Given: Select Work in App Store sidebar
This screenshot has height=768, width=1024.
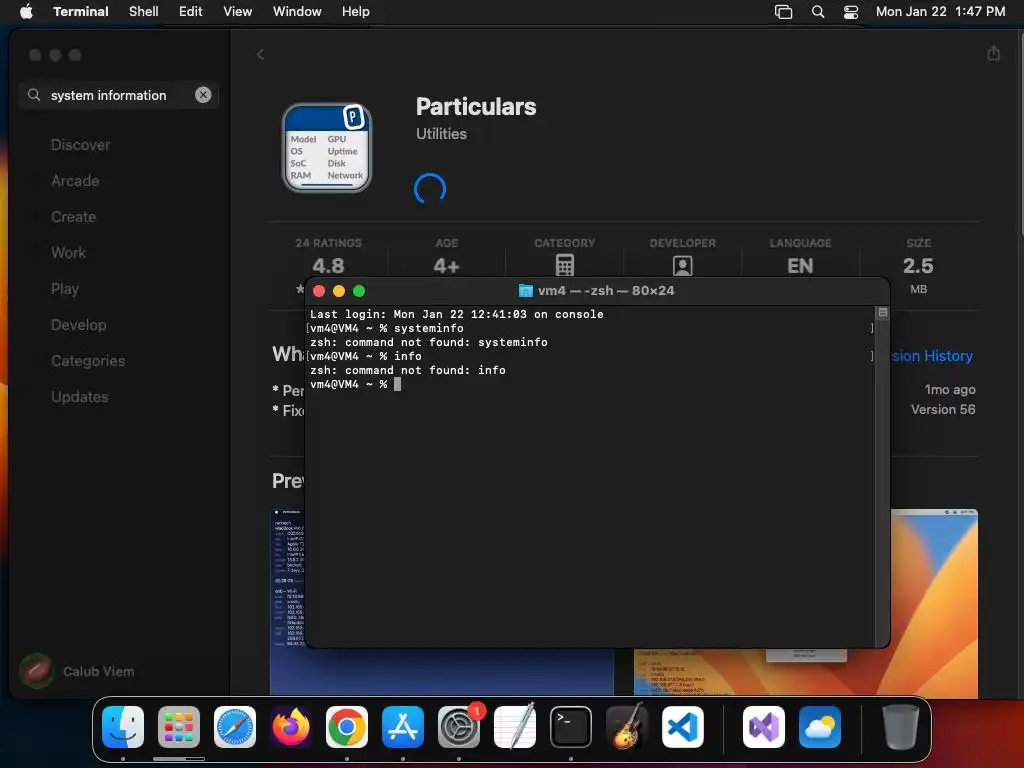Looking at the screenshot, I should tap(69, 253).
